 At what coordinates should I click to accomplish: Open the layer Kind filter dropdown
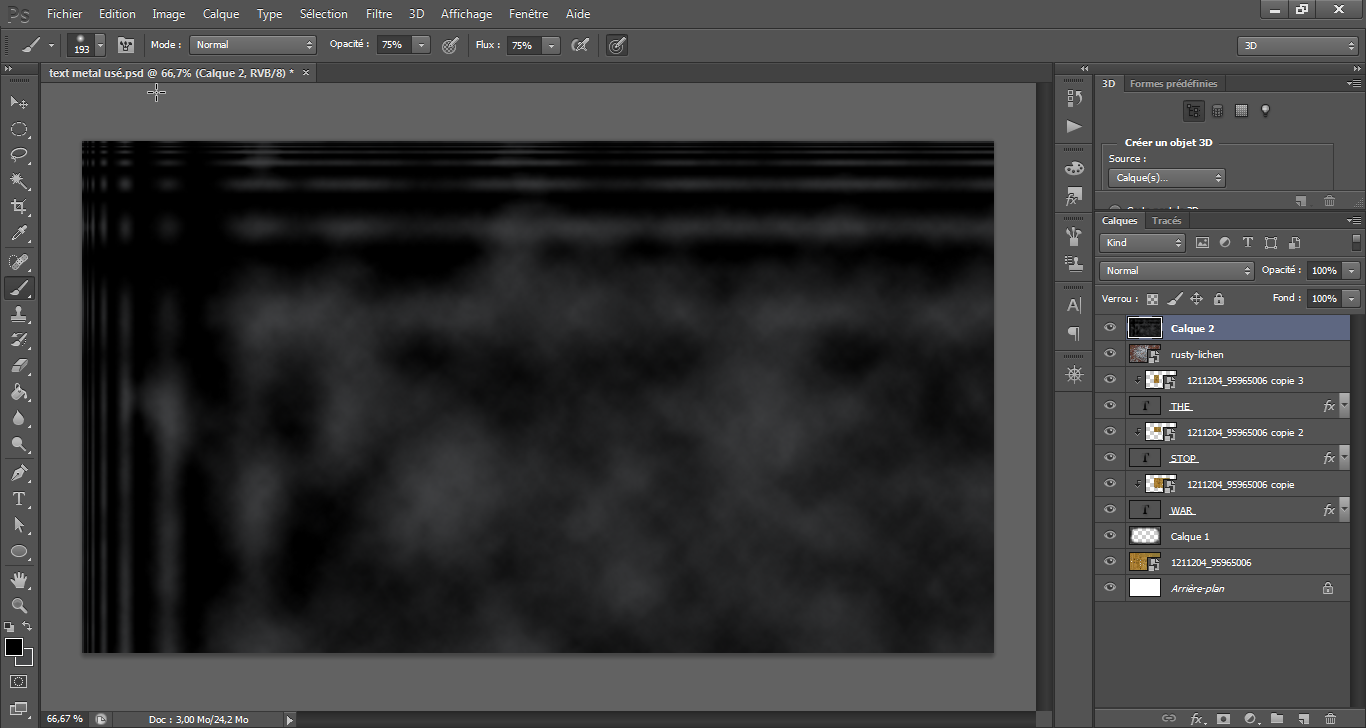click(1142, 242)
